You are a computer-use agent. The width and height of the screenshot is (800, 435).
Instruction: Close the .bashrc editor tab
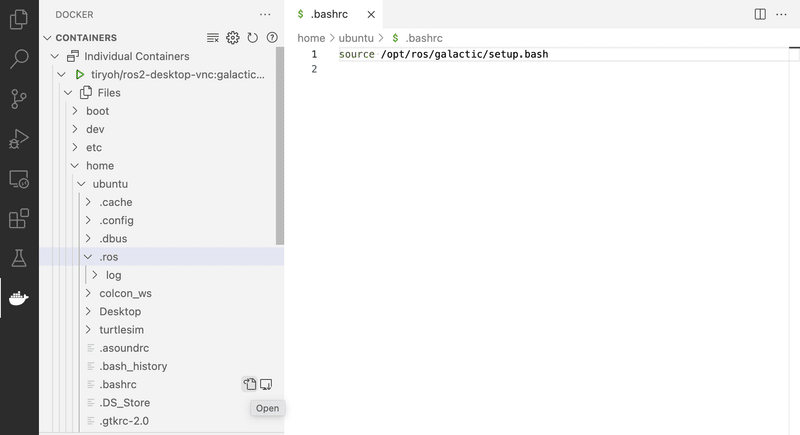click(x=371, y=14)
